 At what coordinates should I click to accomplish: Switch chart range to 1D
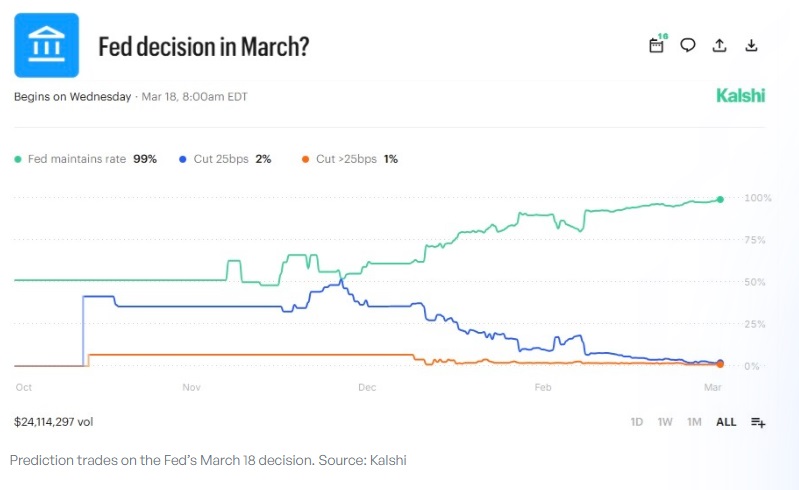[637, 422]
